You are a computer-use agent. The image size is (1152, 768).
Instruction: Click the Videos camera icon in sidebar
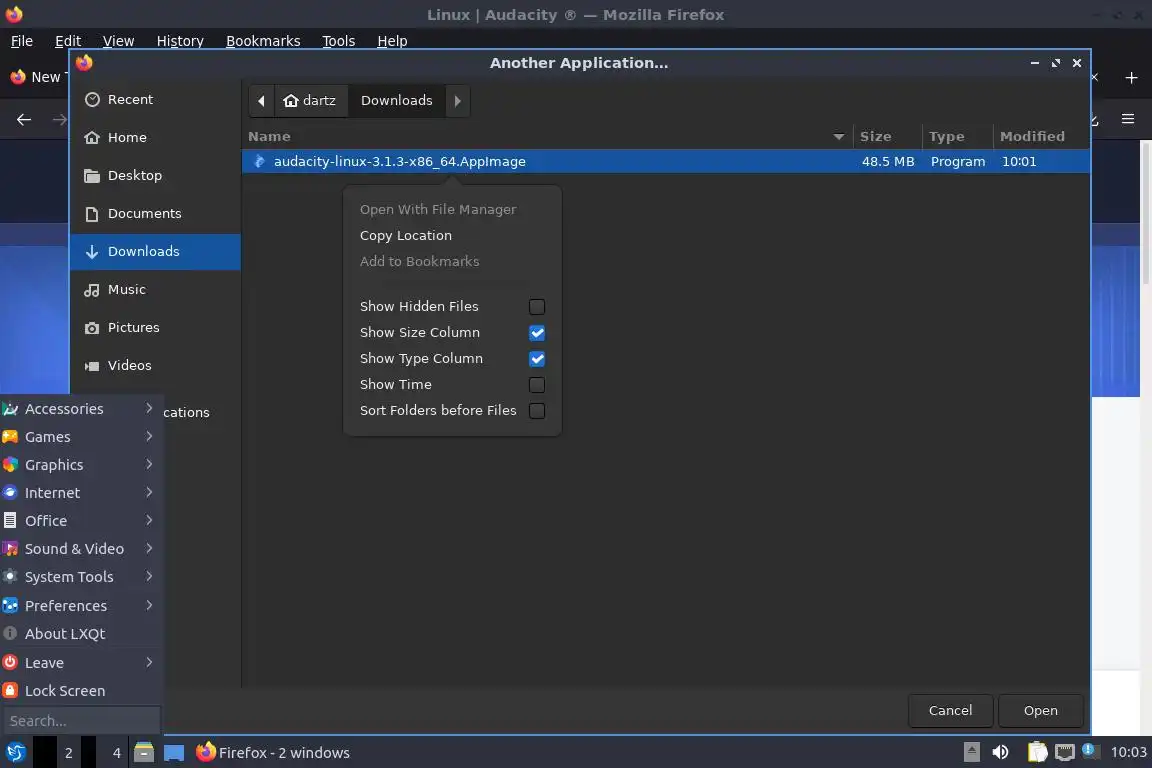coord(92,366)
